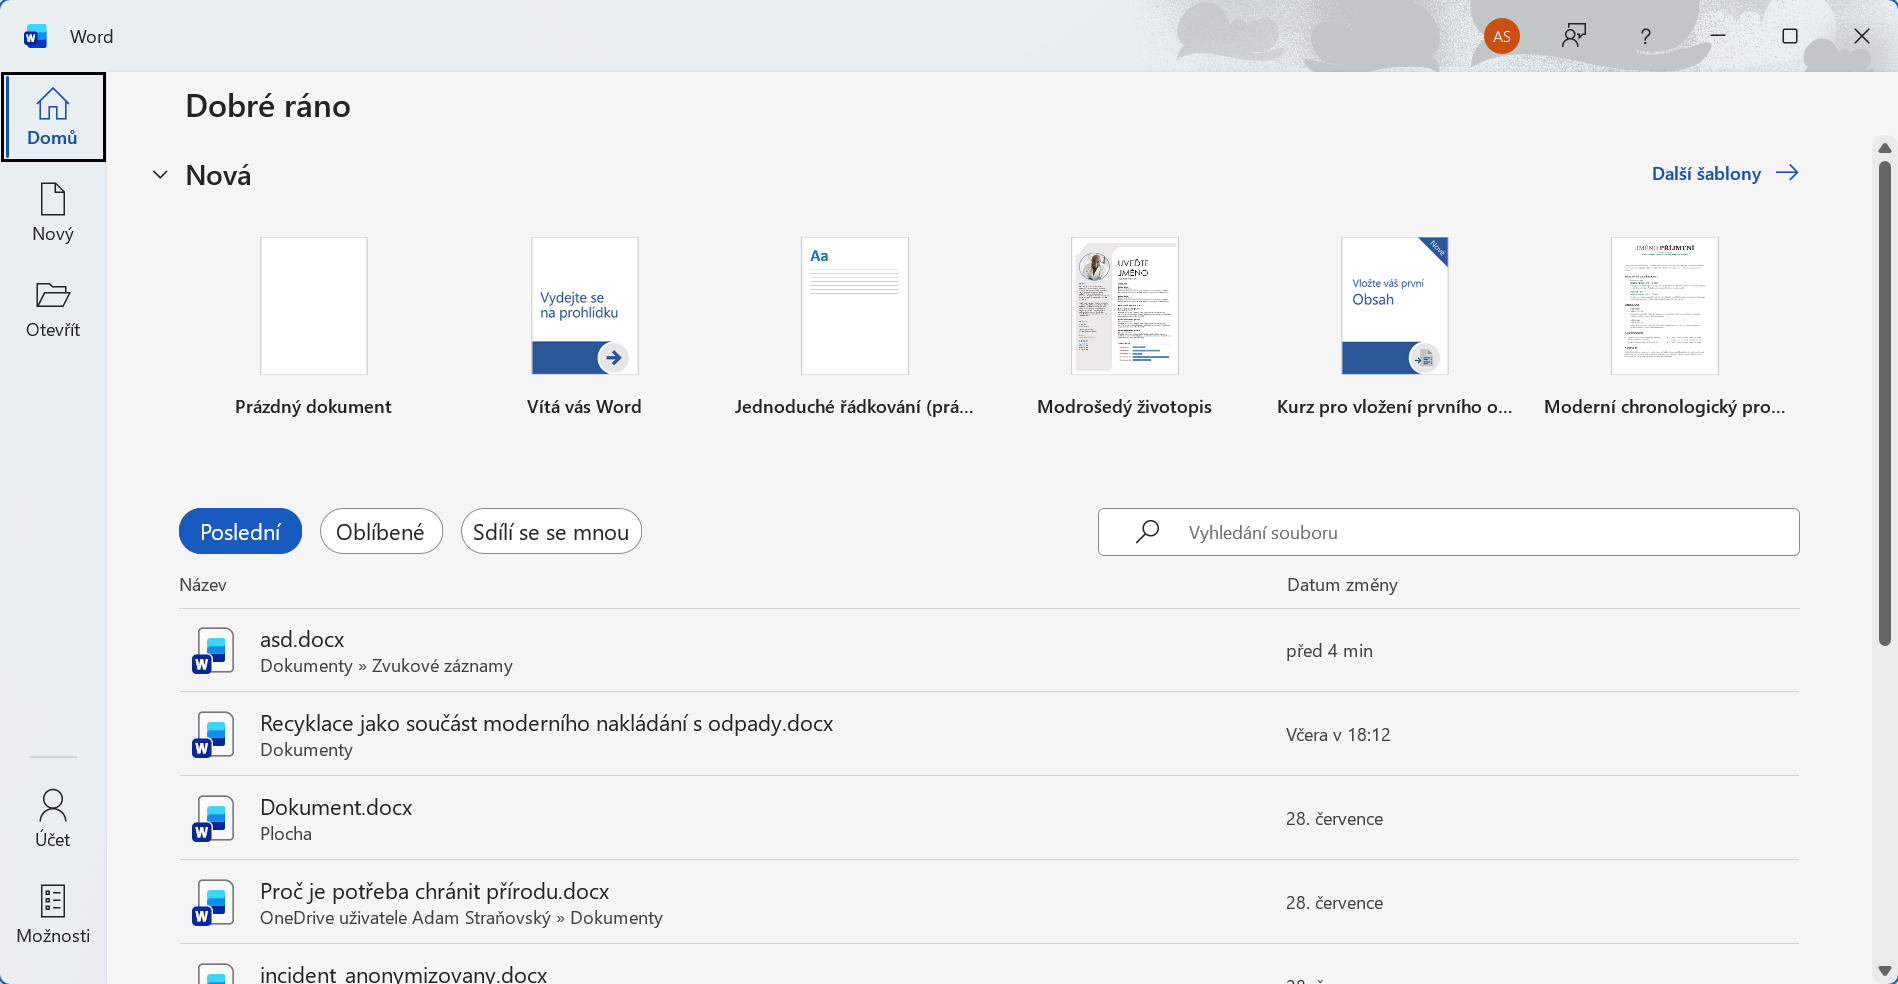Click 'Včera v 18:12' modification date
The image size is (1898, 984).
point(1338,735)
